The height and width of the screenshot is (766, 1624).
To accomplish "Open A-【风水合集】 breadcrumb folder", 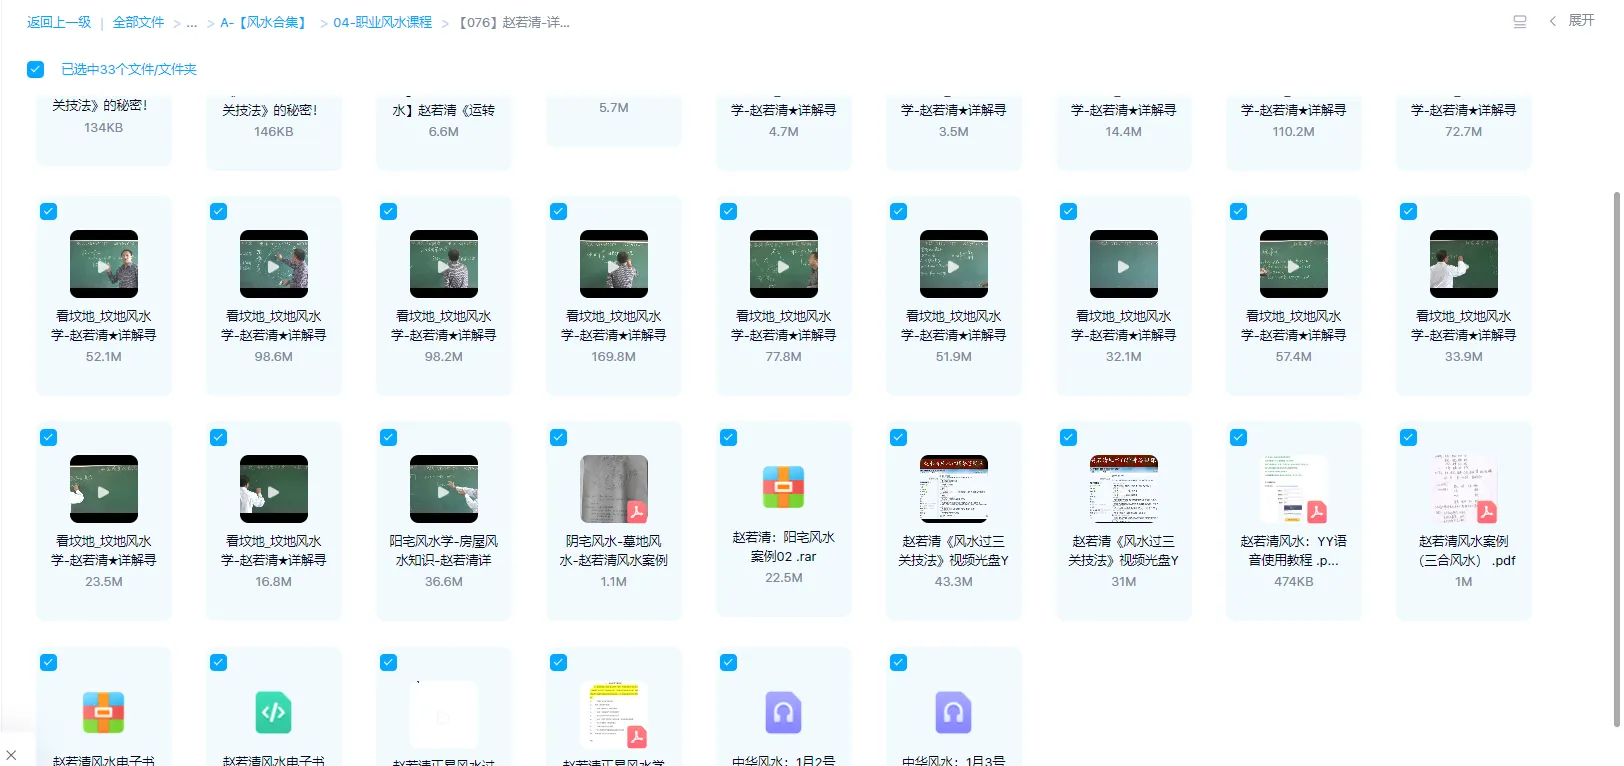I will click(265, 22).
